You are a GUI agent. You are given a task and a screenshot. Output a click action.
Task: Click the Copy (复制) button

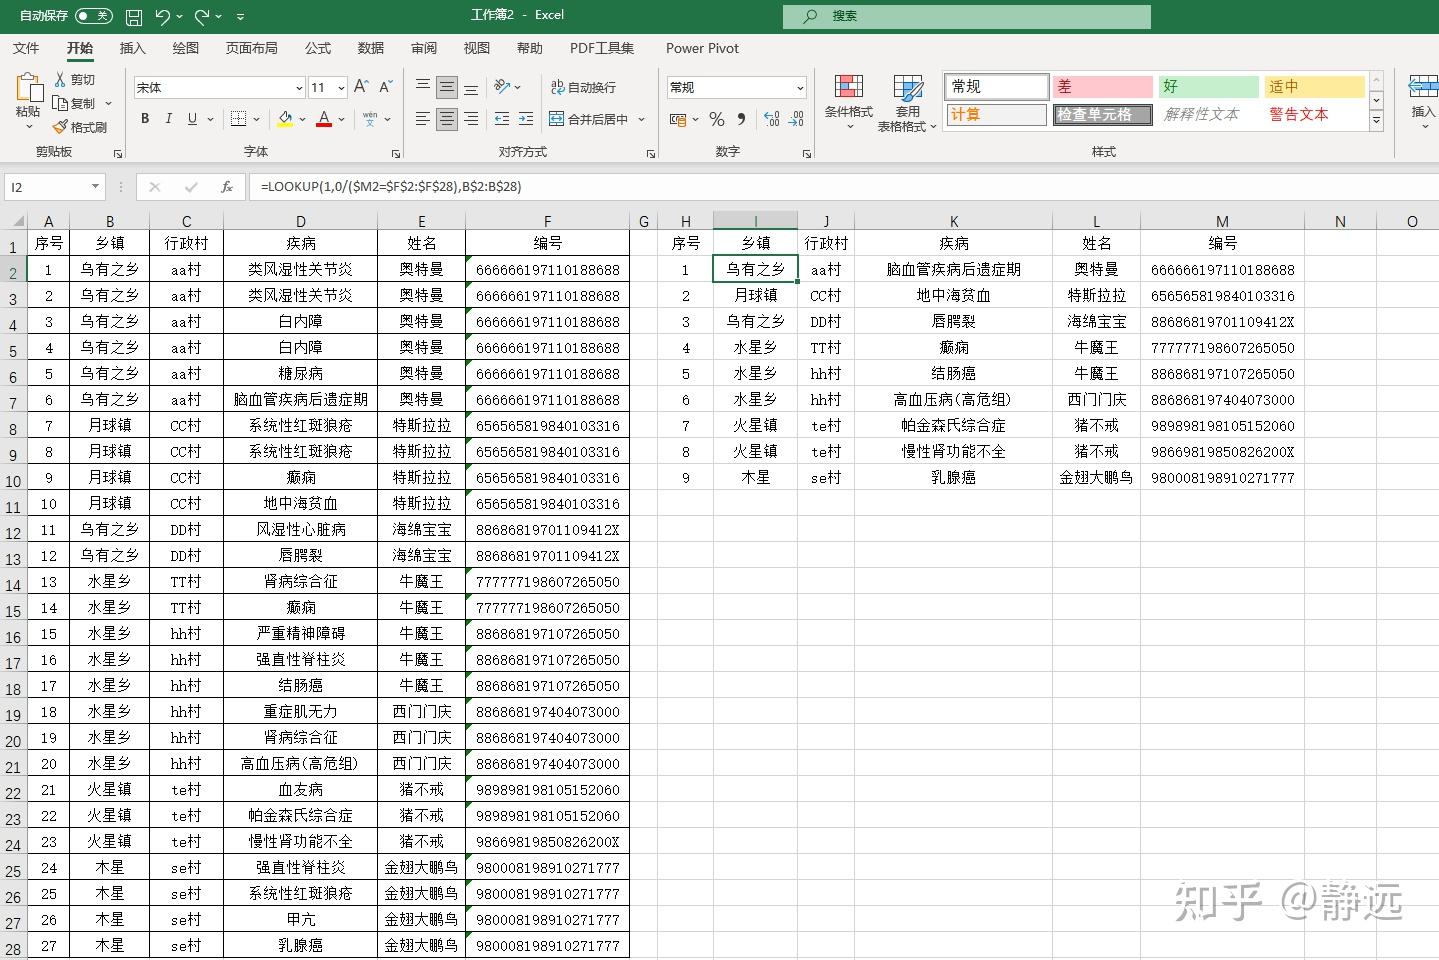(x=75, y=103)
